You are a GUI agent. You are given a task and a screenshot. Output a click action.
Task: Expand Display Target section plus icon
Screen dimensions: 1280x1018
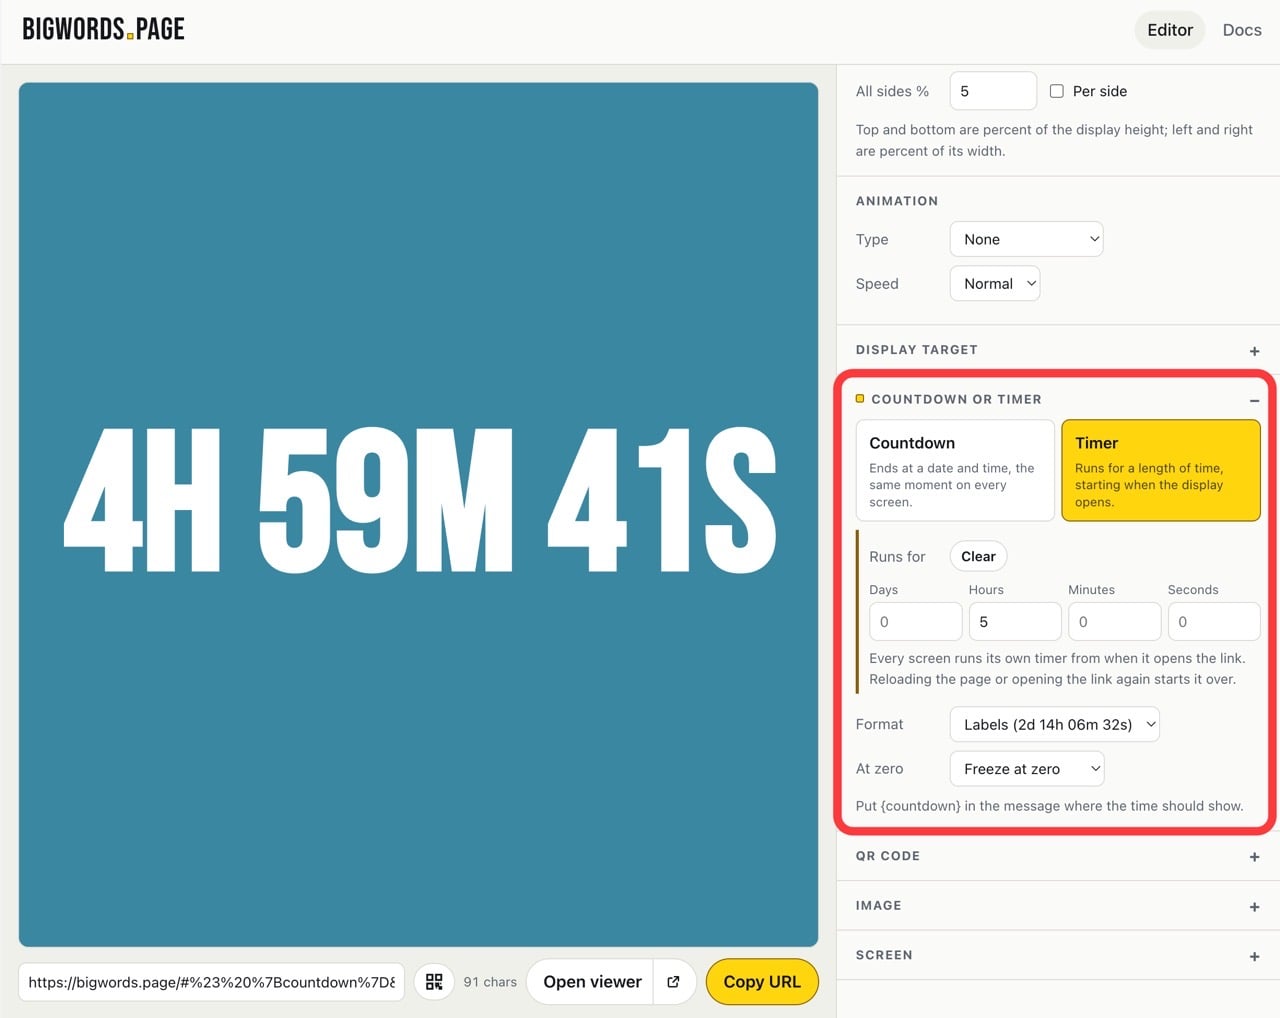[x=1254, y=351]
